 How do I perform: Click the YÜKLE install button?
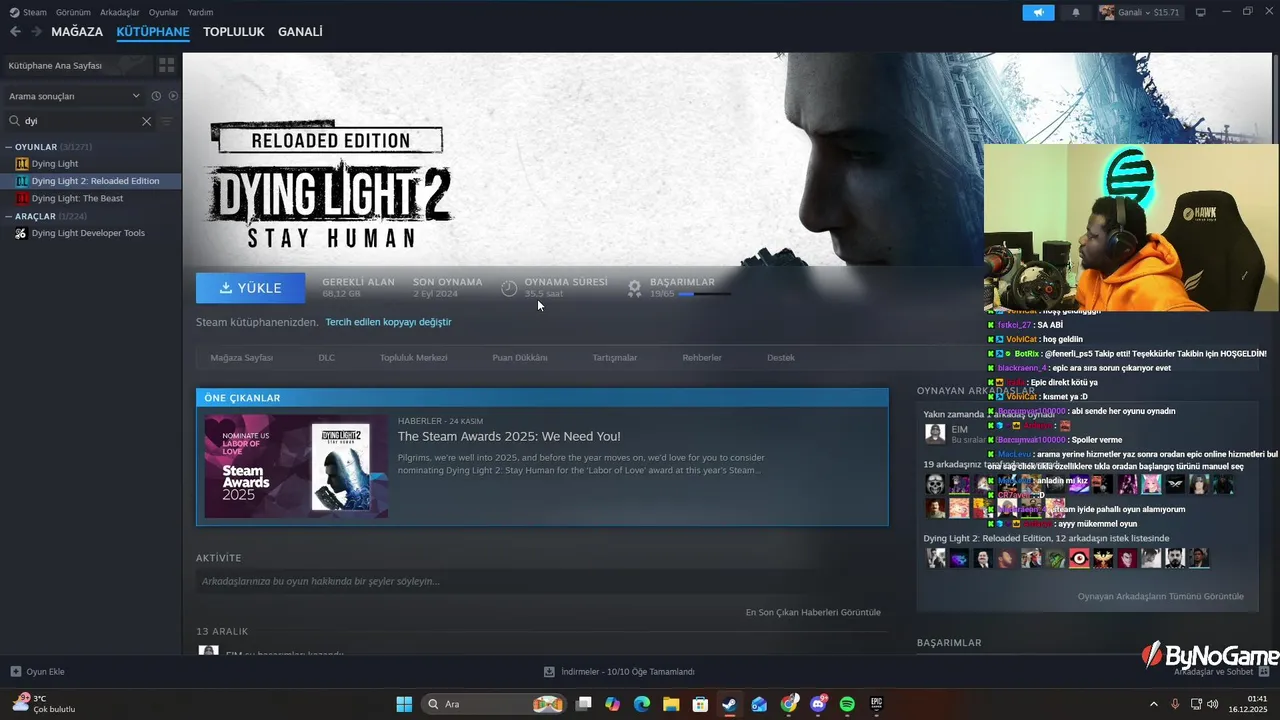click(251, 288)
